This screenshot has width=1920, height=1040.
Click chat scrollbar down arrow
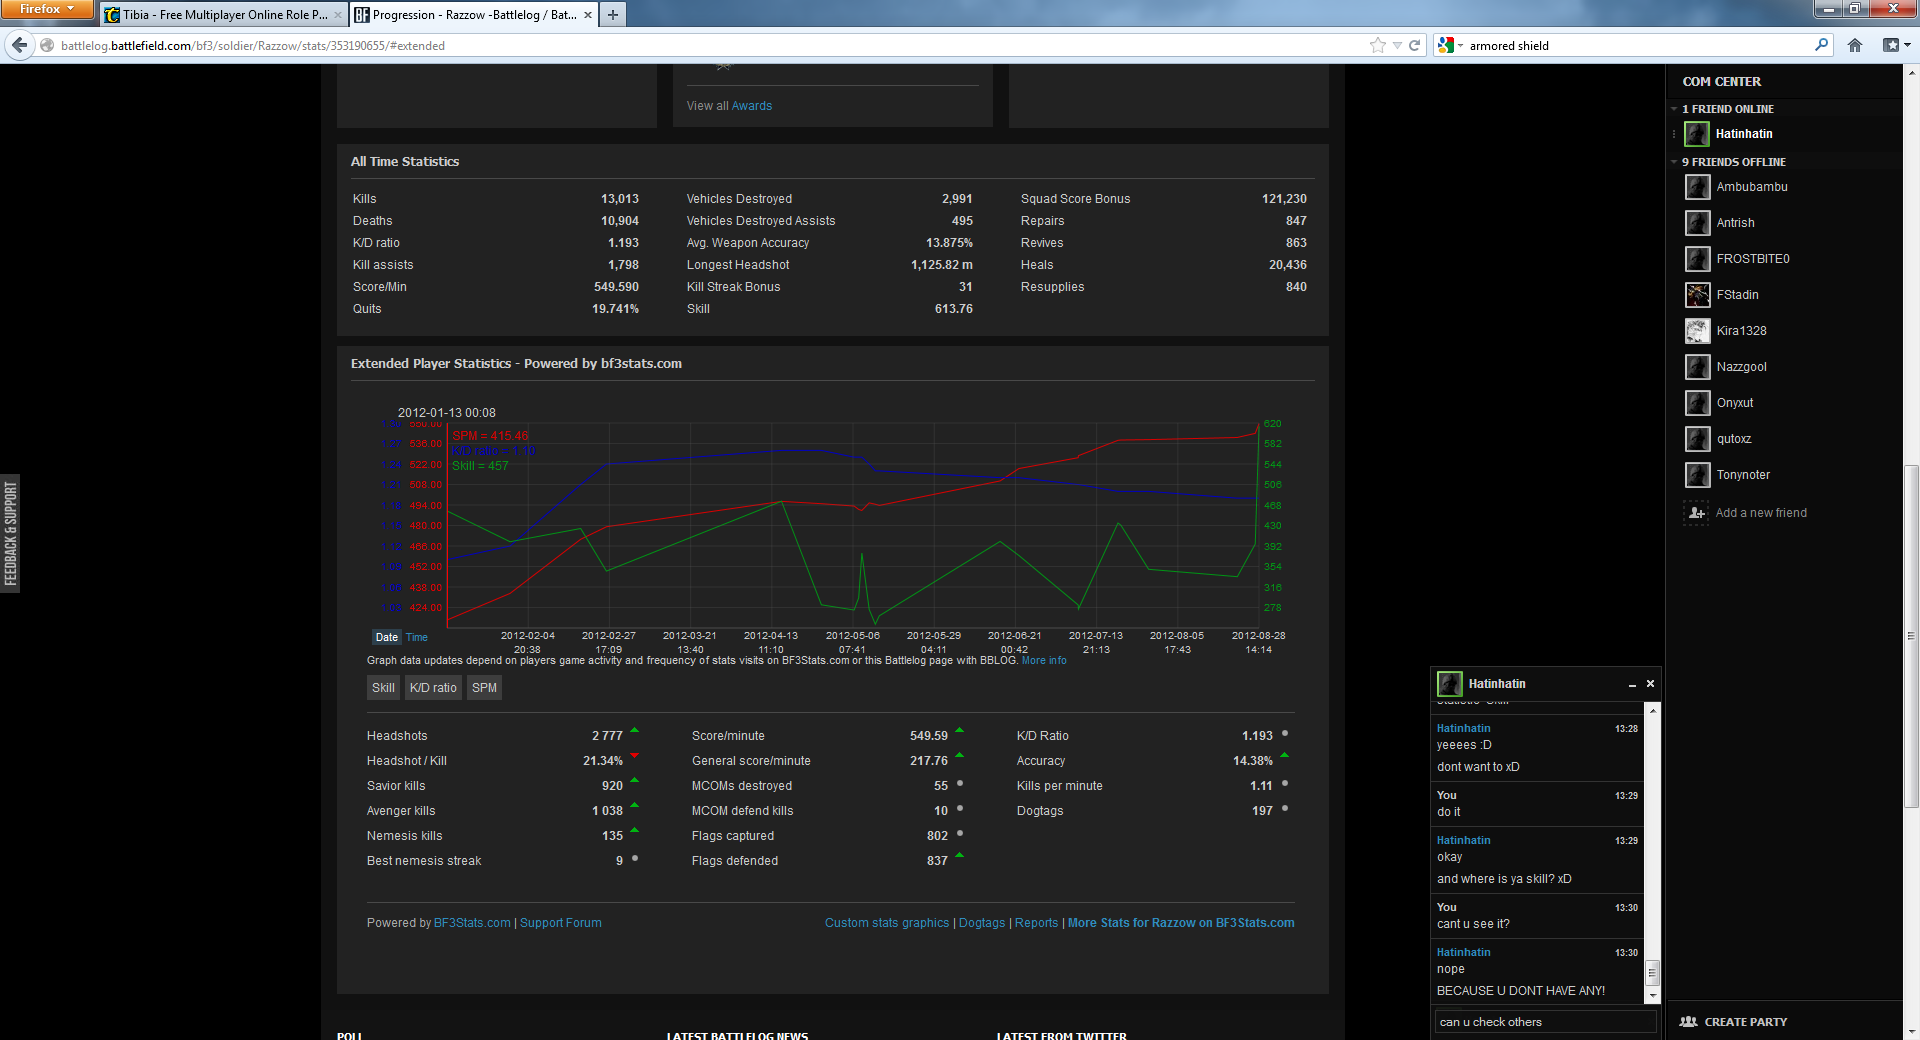pos(1652,996)
